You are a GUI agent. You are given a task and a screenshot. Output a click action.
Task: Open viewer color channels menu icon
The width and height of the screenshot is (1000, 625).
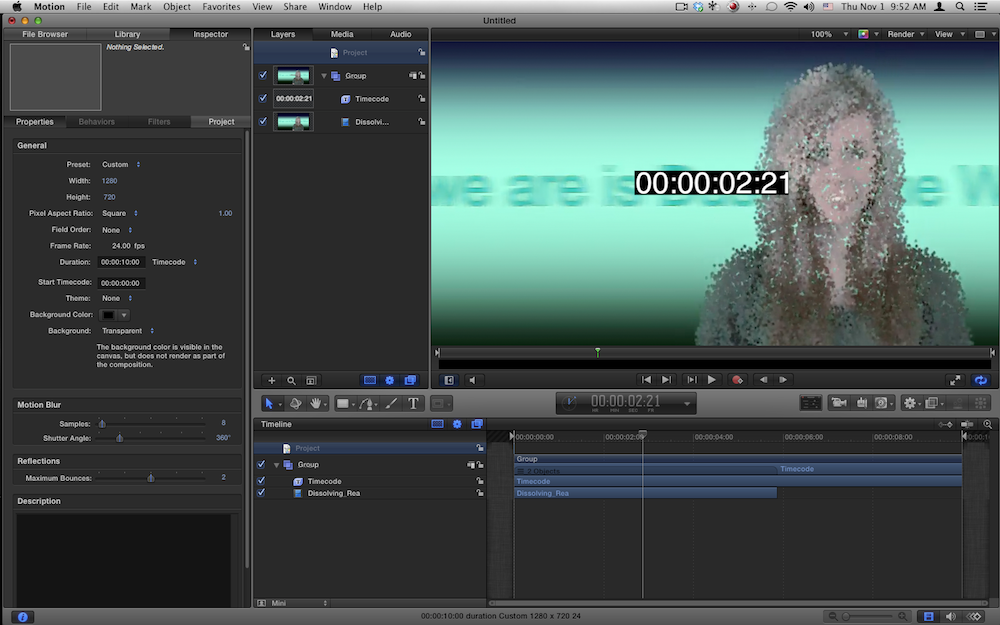pyautogui.click(x=864, y=34)
